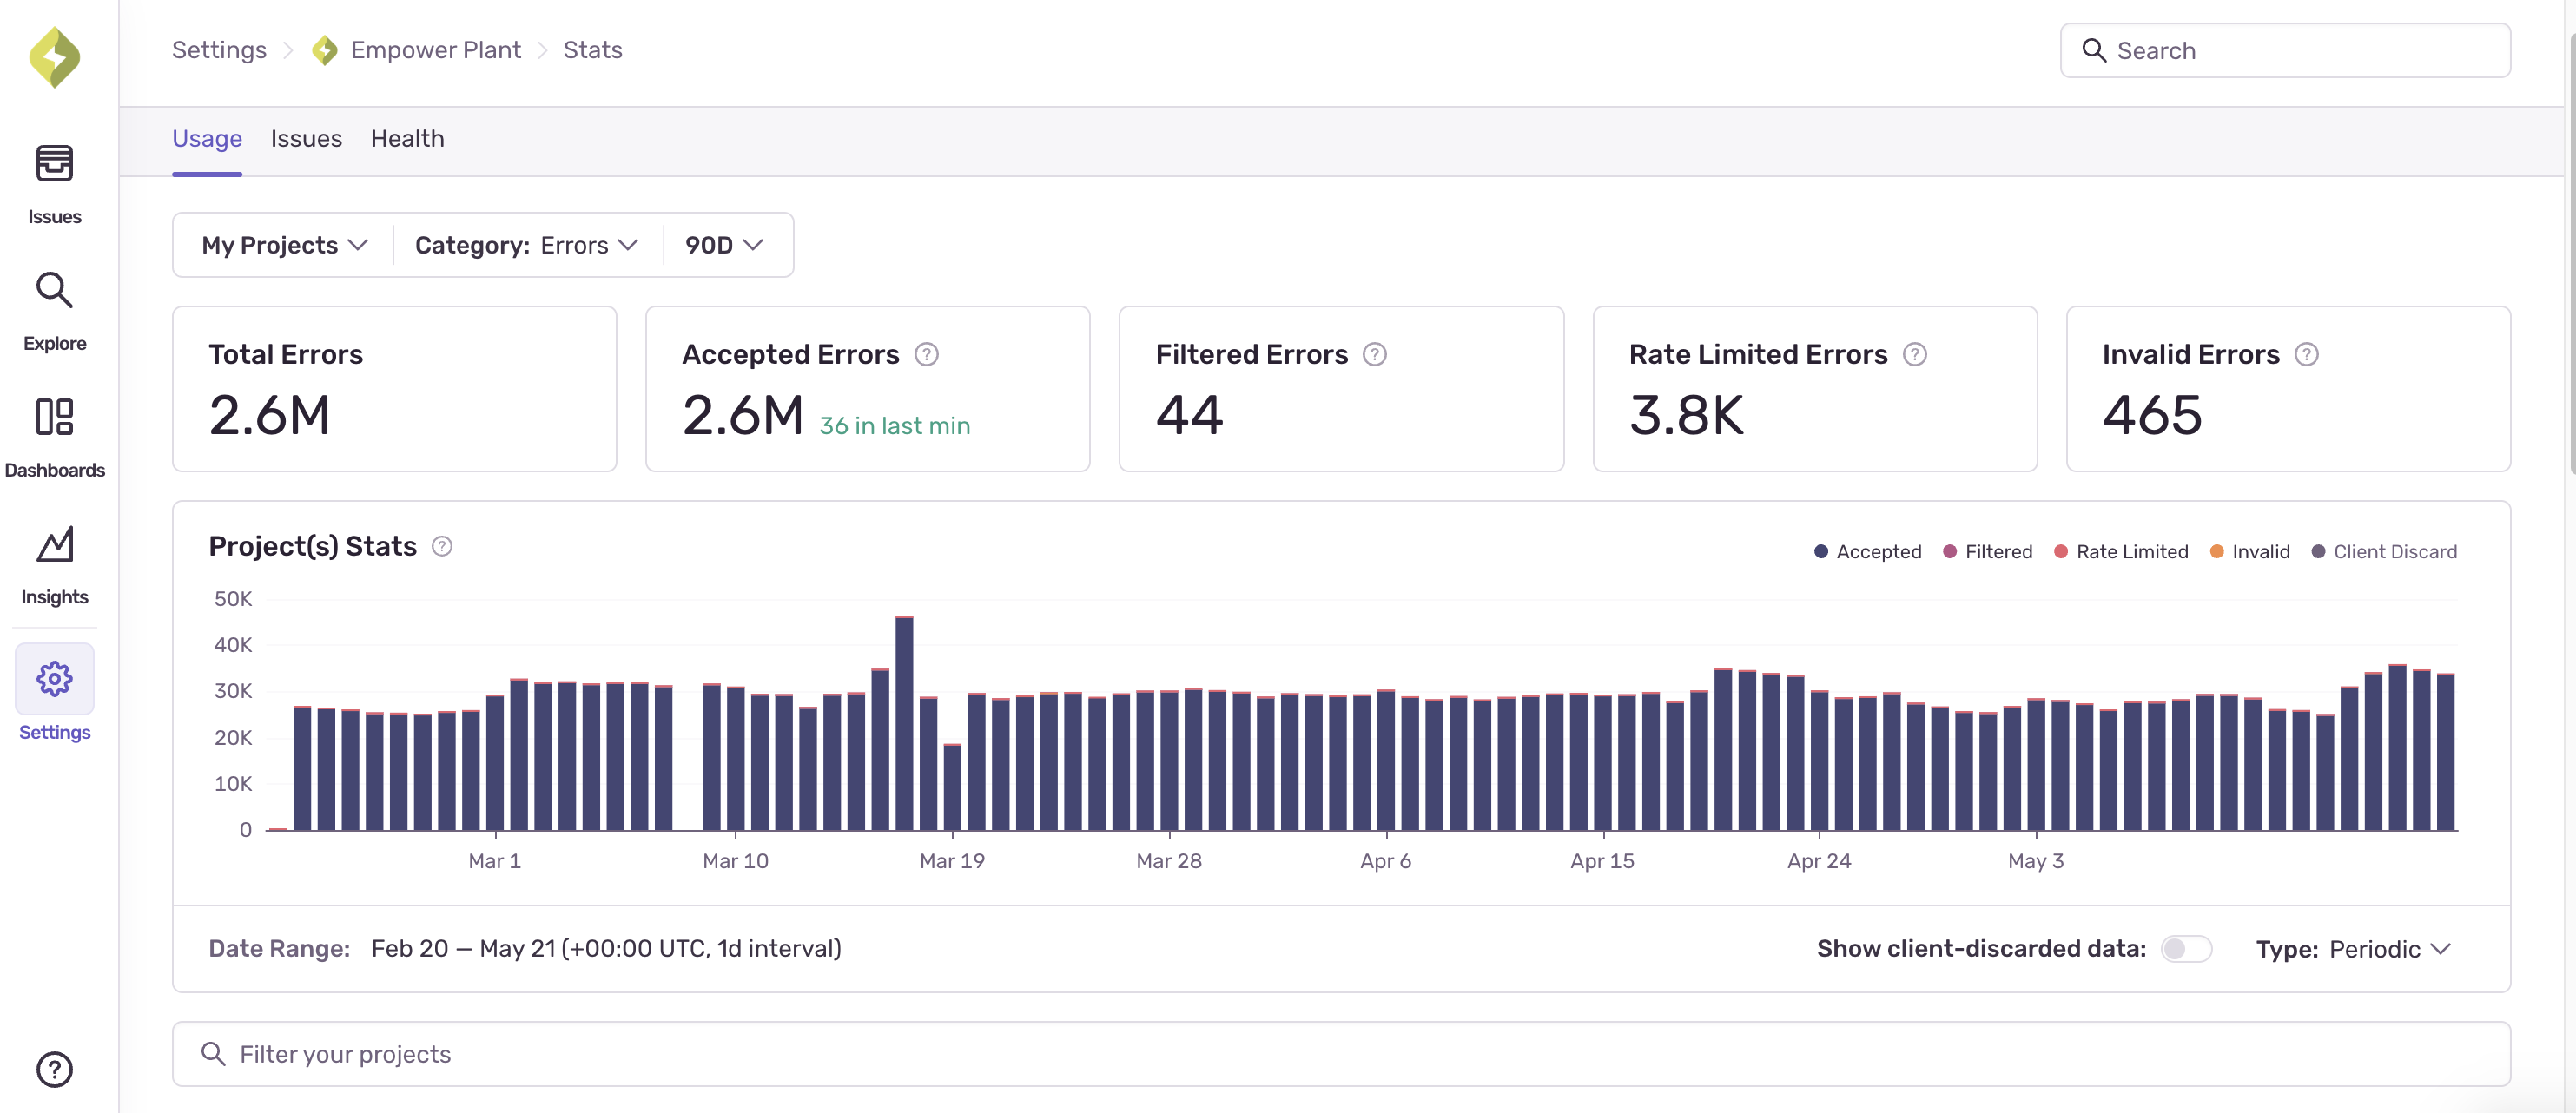The height and width of the screenshot is (1113, 2576).
Task: Open the Type: Periodic dropdown
Action: click(2352, 949)
